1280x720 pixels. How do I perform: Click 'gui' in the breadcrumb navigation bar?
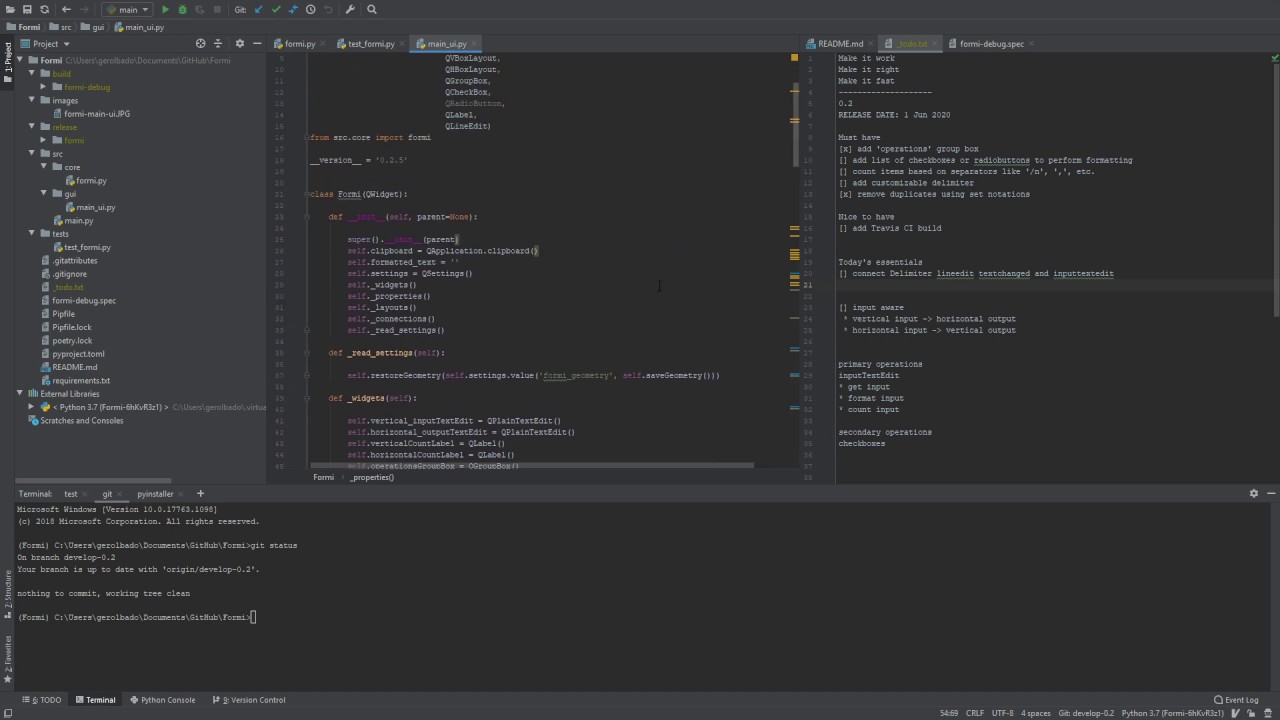pos(98,27)
